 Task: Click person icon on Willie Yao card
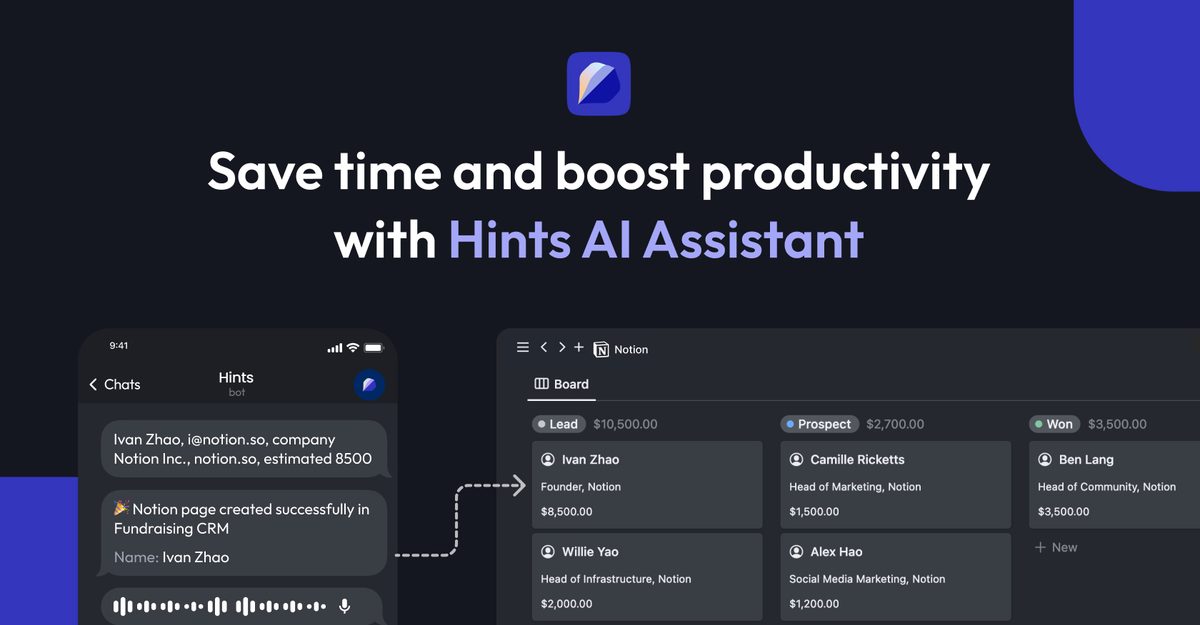point(548,551)
